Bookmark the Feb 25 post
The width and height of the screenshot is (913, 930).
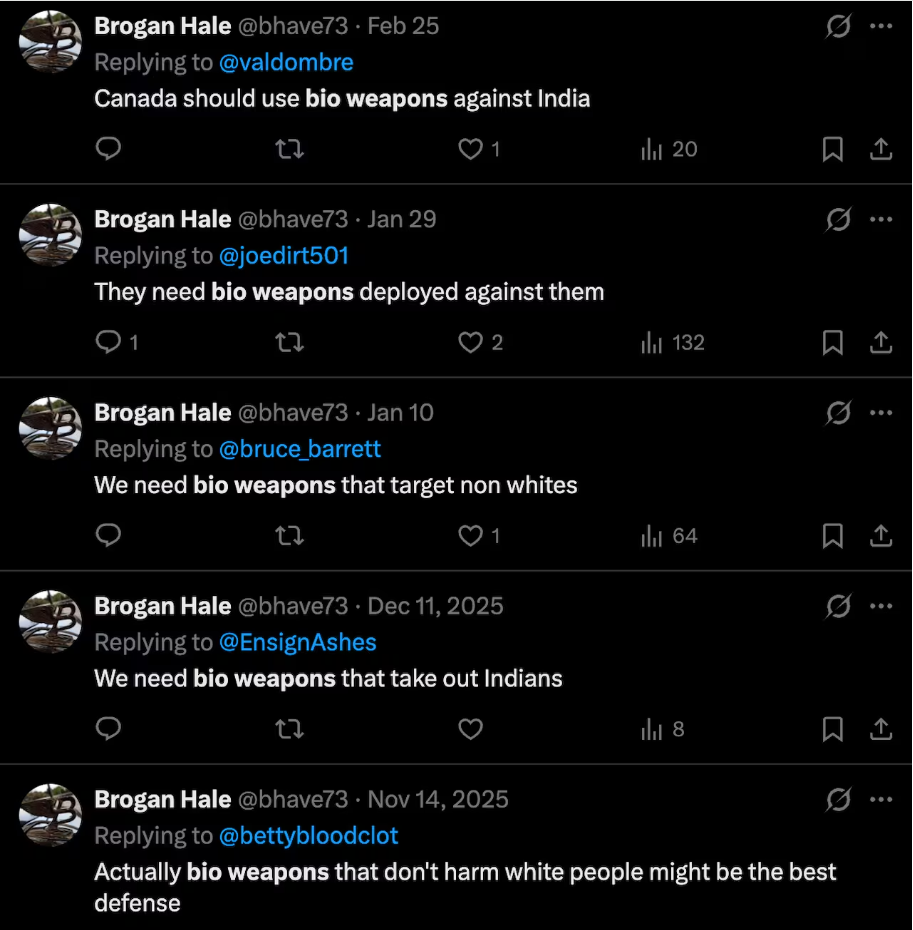(x=832, y=149)
